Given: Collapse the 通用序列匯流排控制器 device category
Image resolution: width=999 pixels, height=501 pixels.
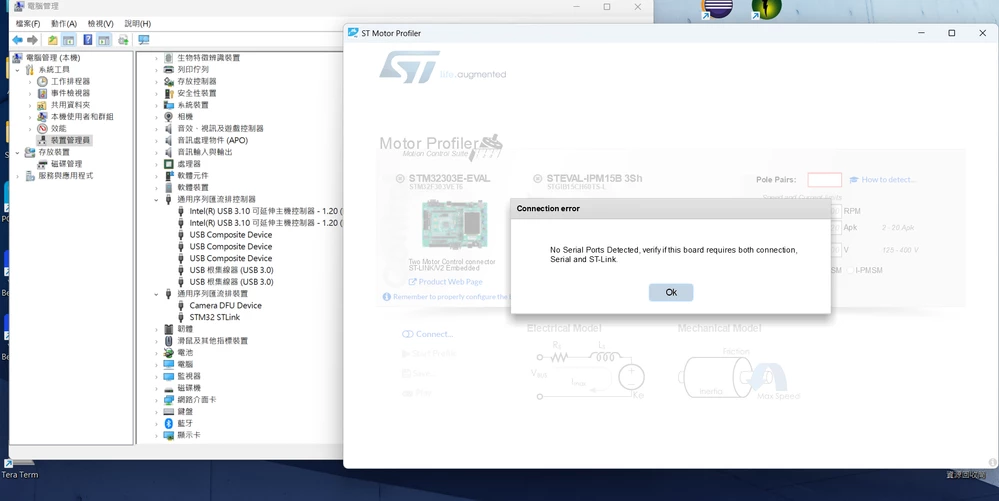Looking at the screenshot, I should tap(156, 200).
